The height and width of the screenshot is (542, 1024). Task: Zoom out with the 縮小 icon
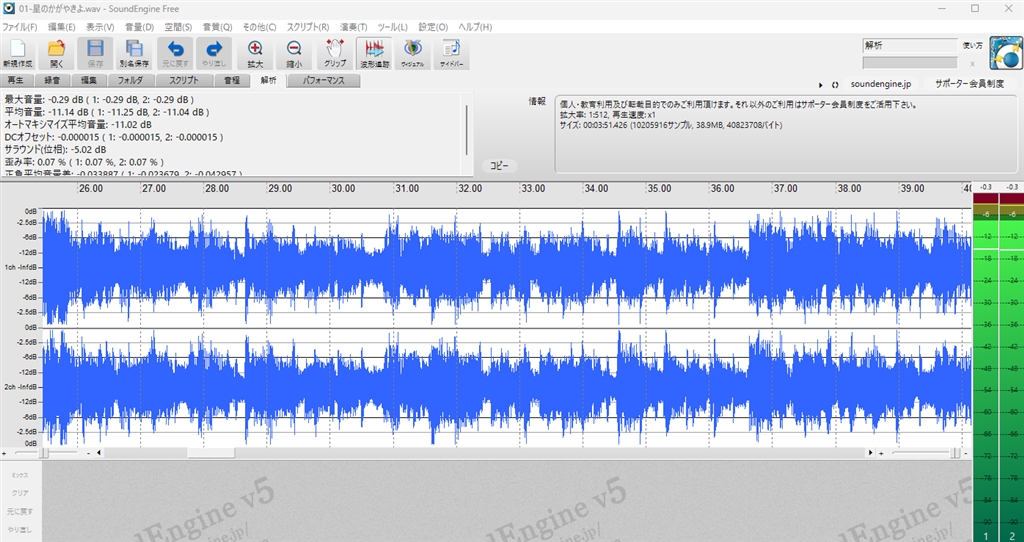click(x=295, y=53)
